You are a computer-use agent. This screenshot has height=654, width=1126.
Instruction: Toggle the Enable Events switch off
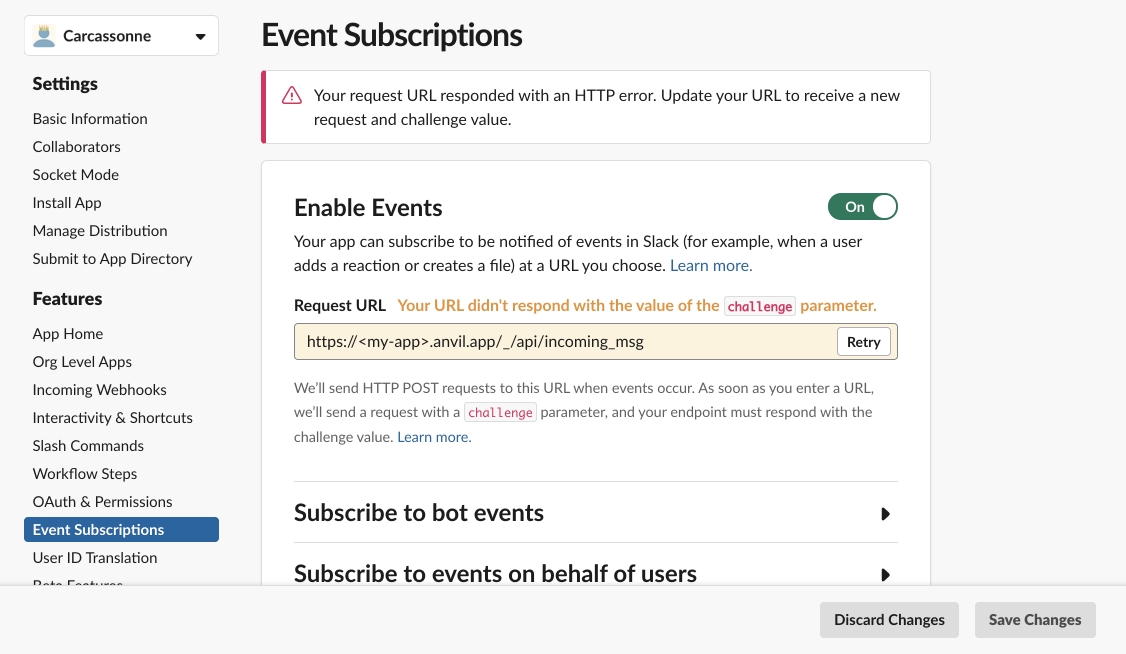tap(862, 207)
